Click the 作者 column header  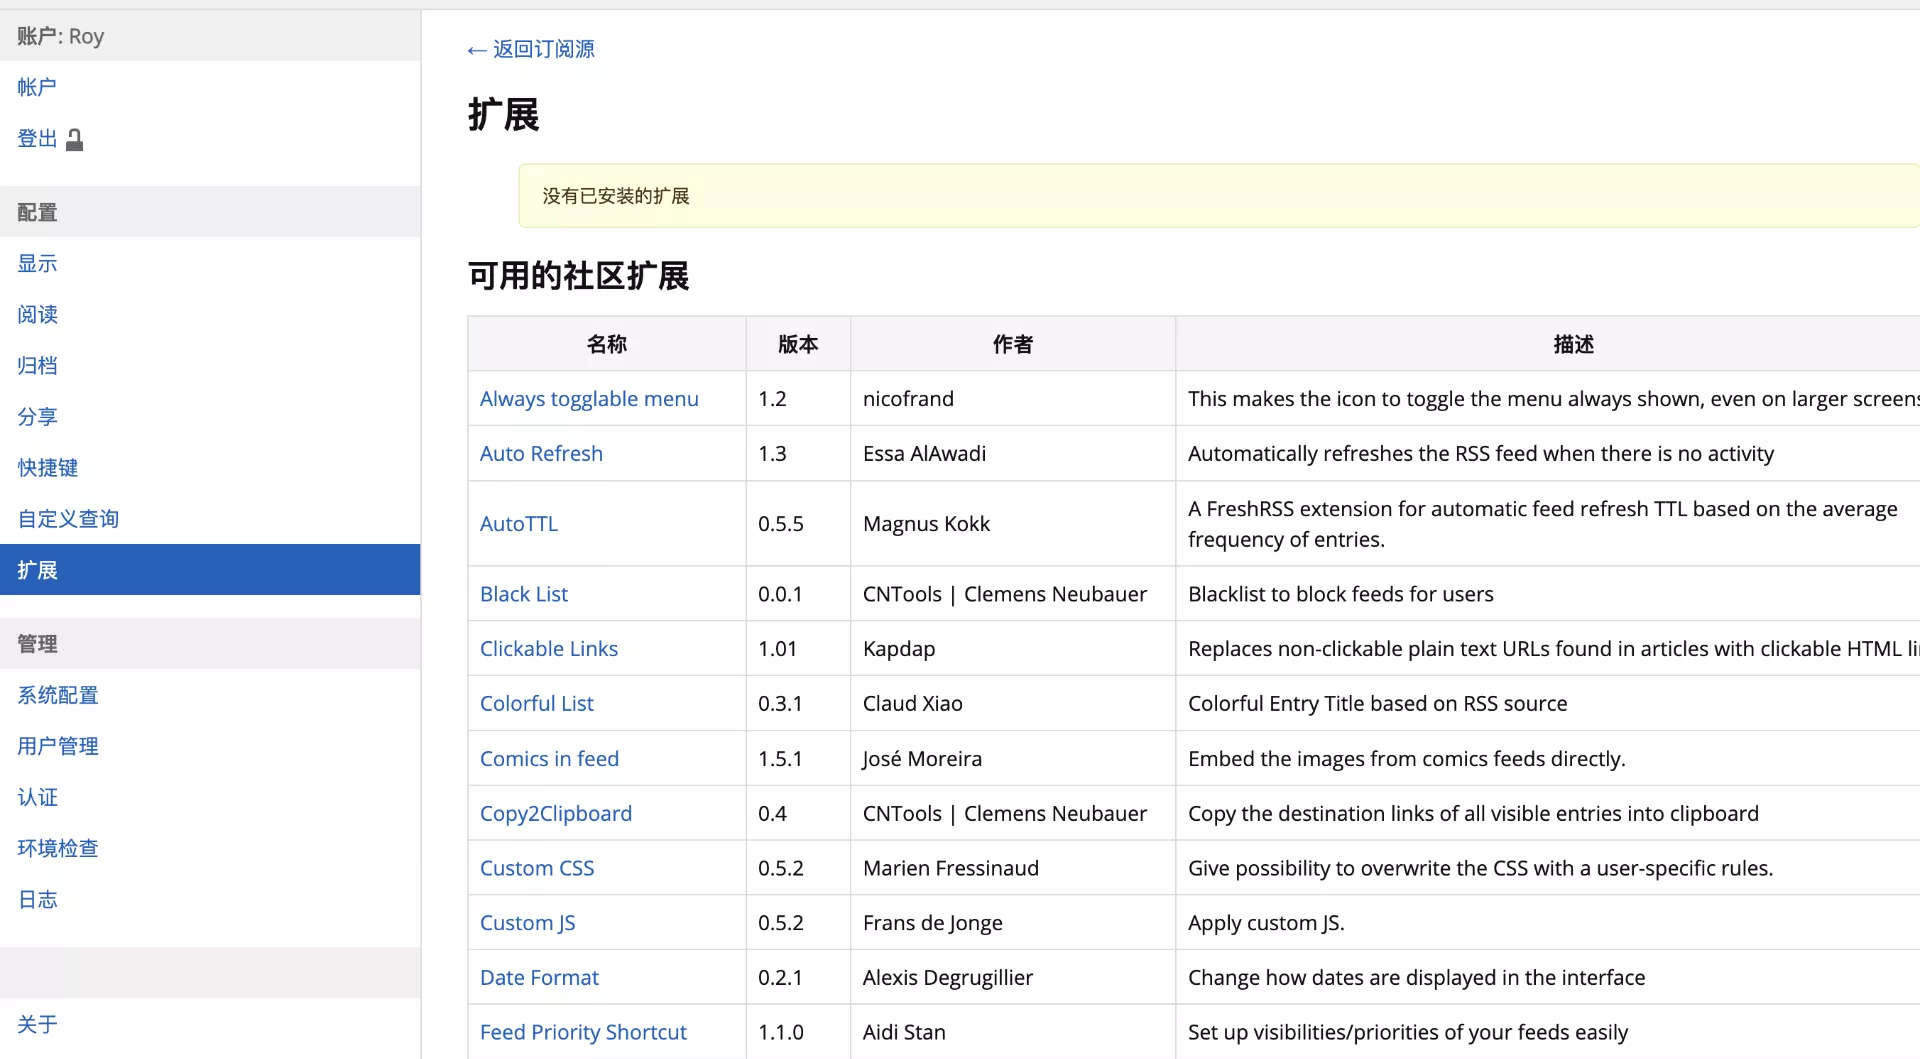click(1013, 344)
